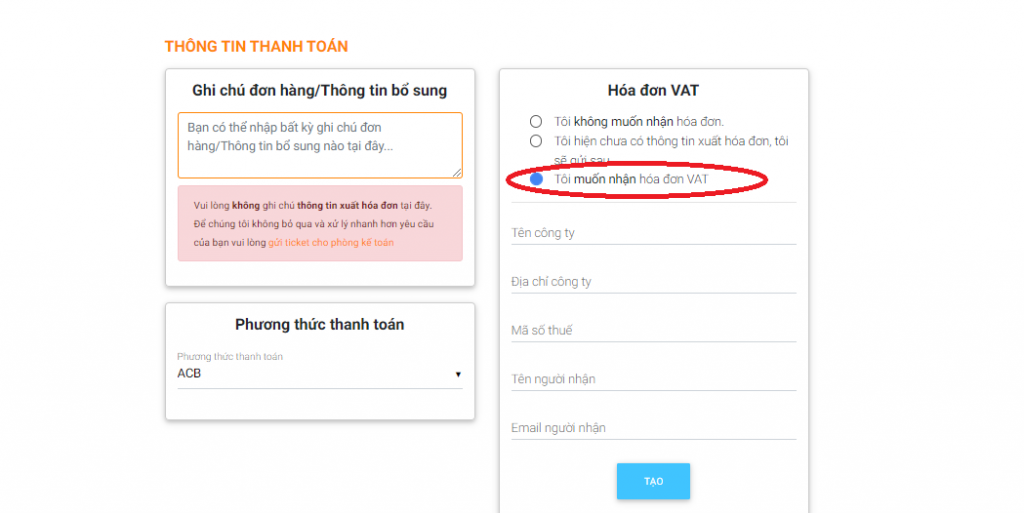Image resolution: width=1024 pixels, height=513 pixels.
Task: Click the "Tôi không muốn nhận hóa đơn" label text
Action: coord(639,122)
